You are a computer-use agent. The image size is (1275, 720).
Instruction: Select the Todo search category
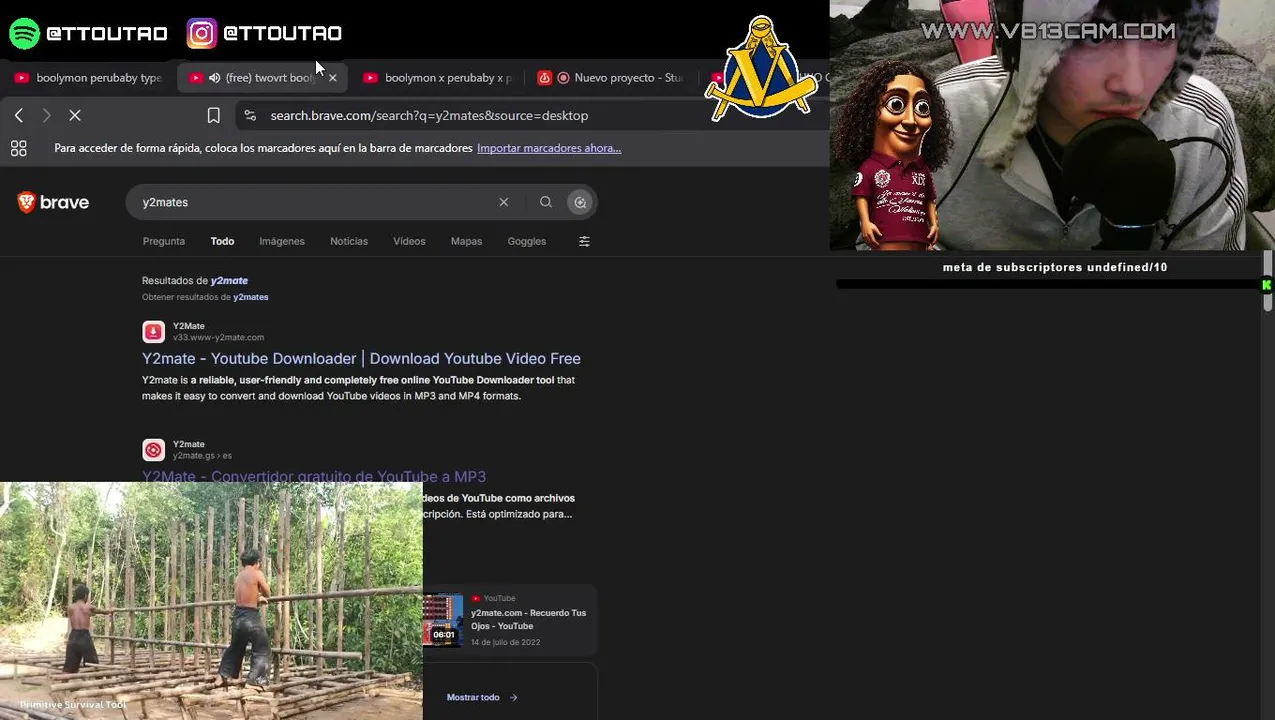pos(222,241)
